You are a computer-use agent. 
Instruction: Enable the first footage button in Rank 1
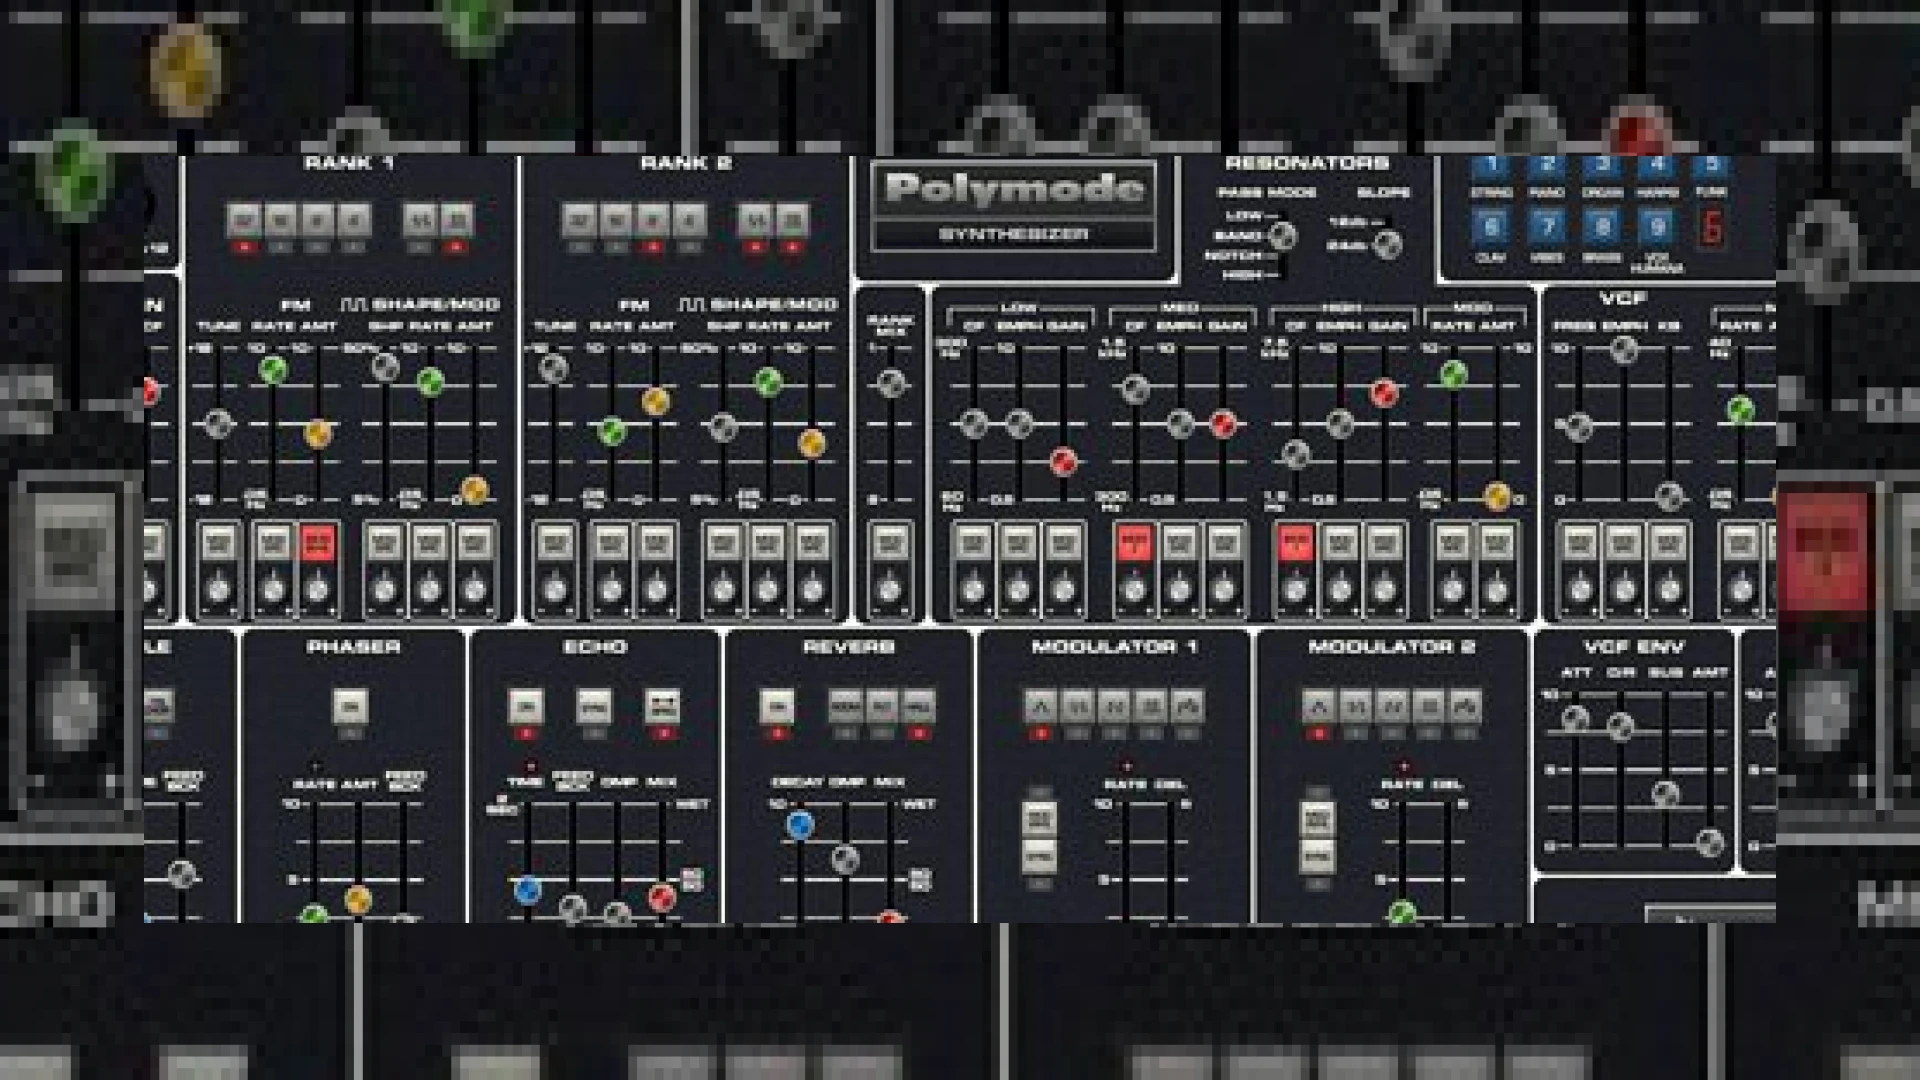tap(244, 219)
